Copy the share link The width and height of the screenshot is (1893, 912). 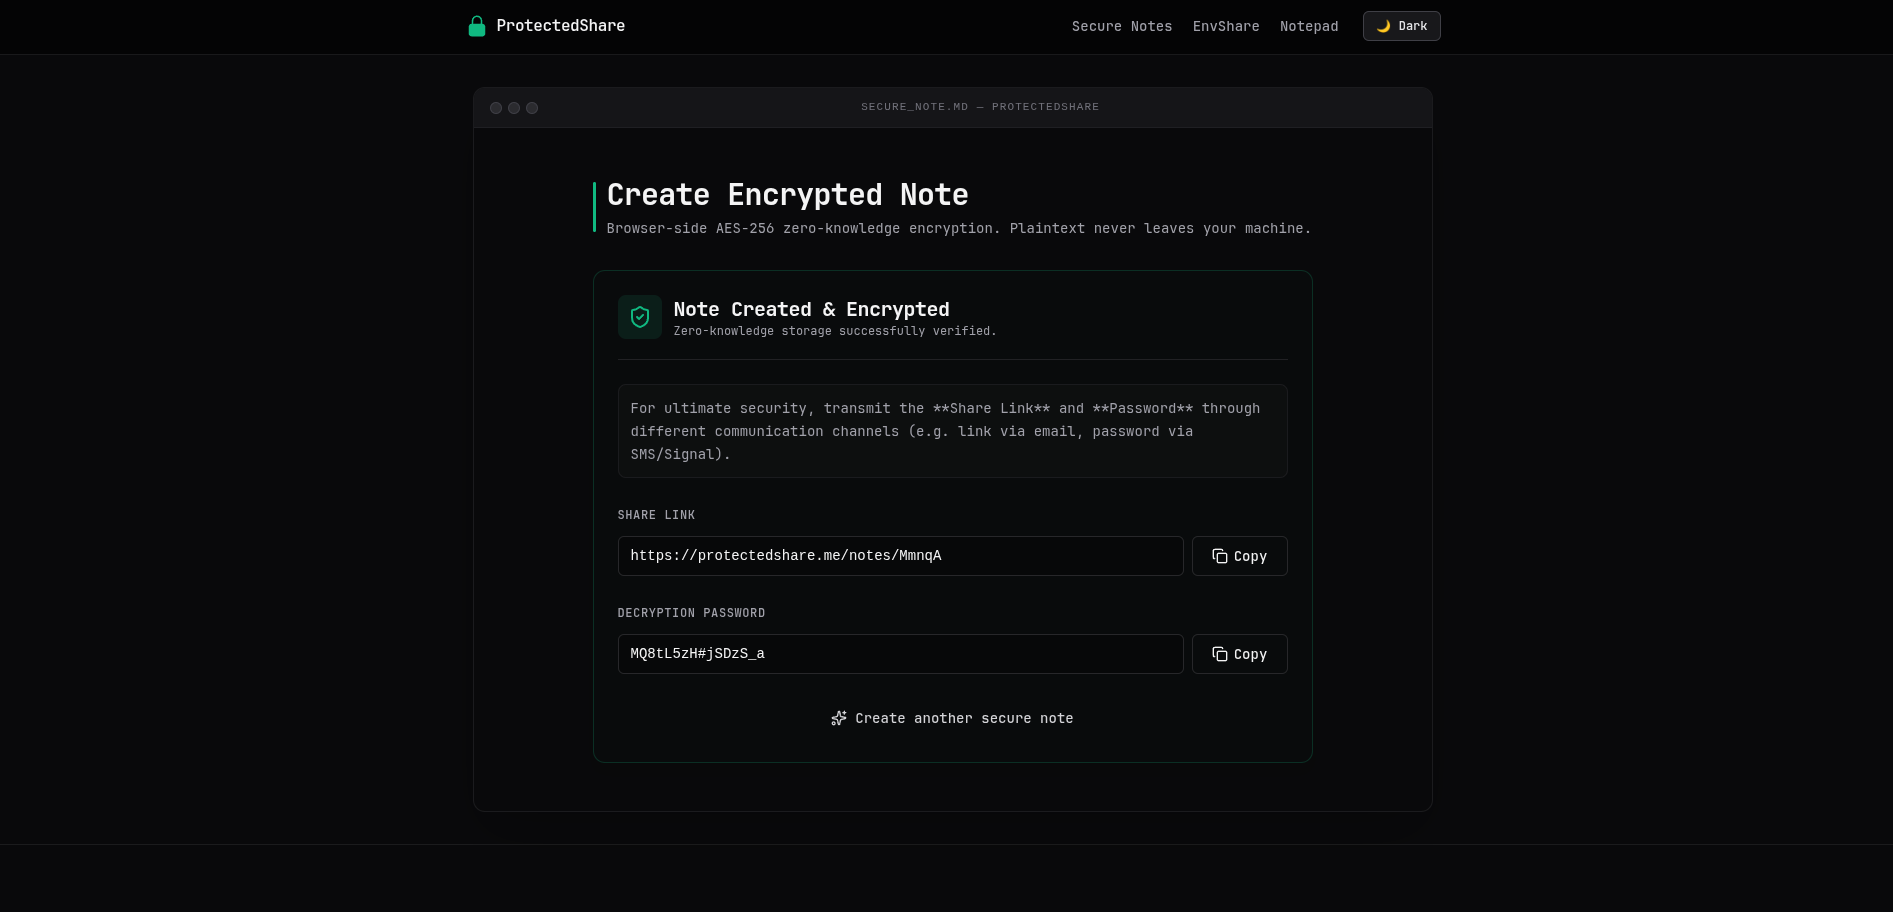(x=1239, y=556)
